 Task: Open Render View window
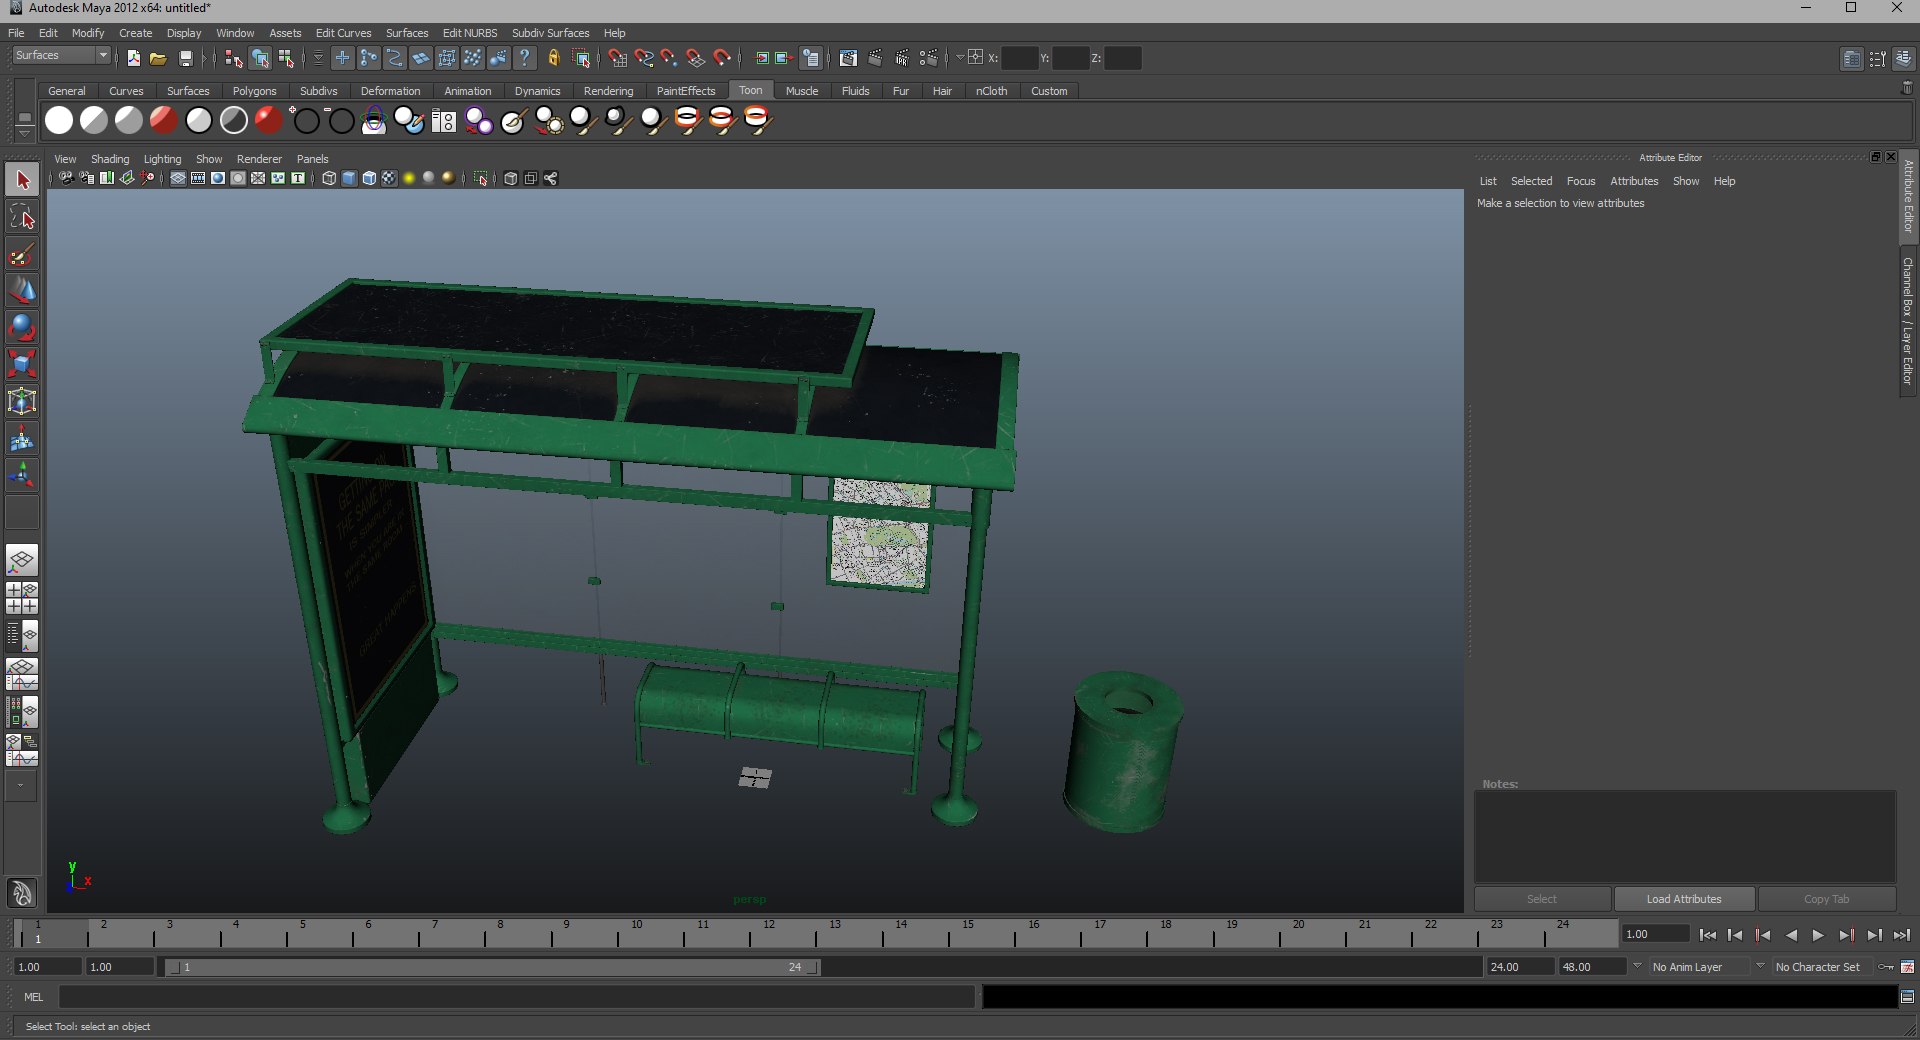[848, 58]
